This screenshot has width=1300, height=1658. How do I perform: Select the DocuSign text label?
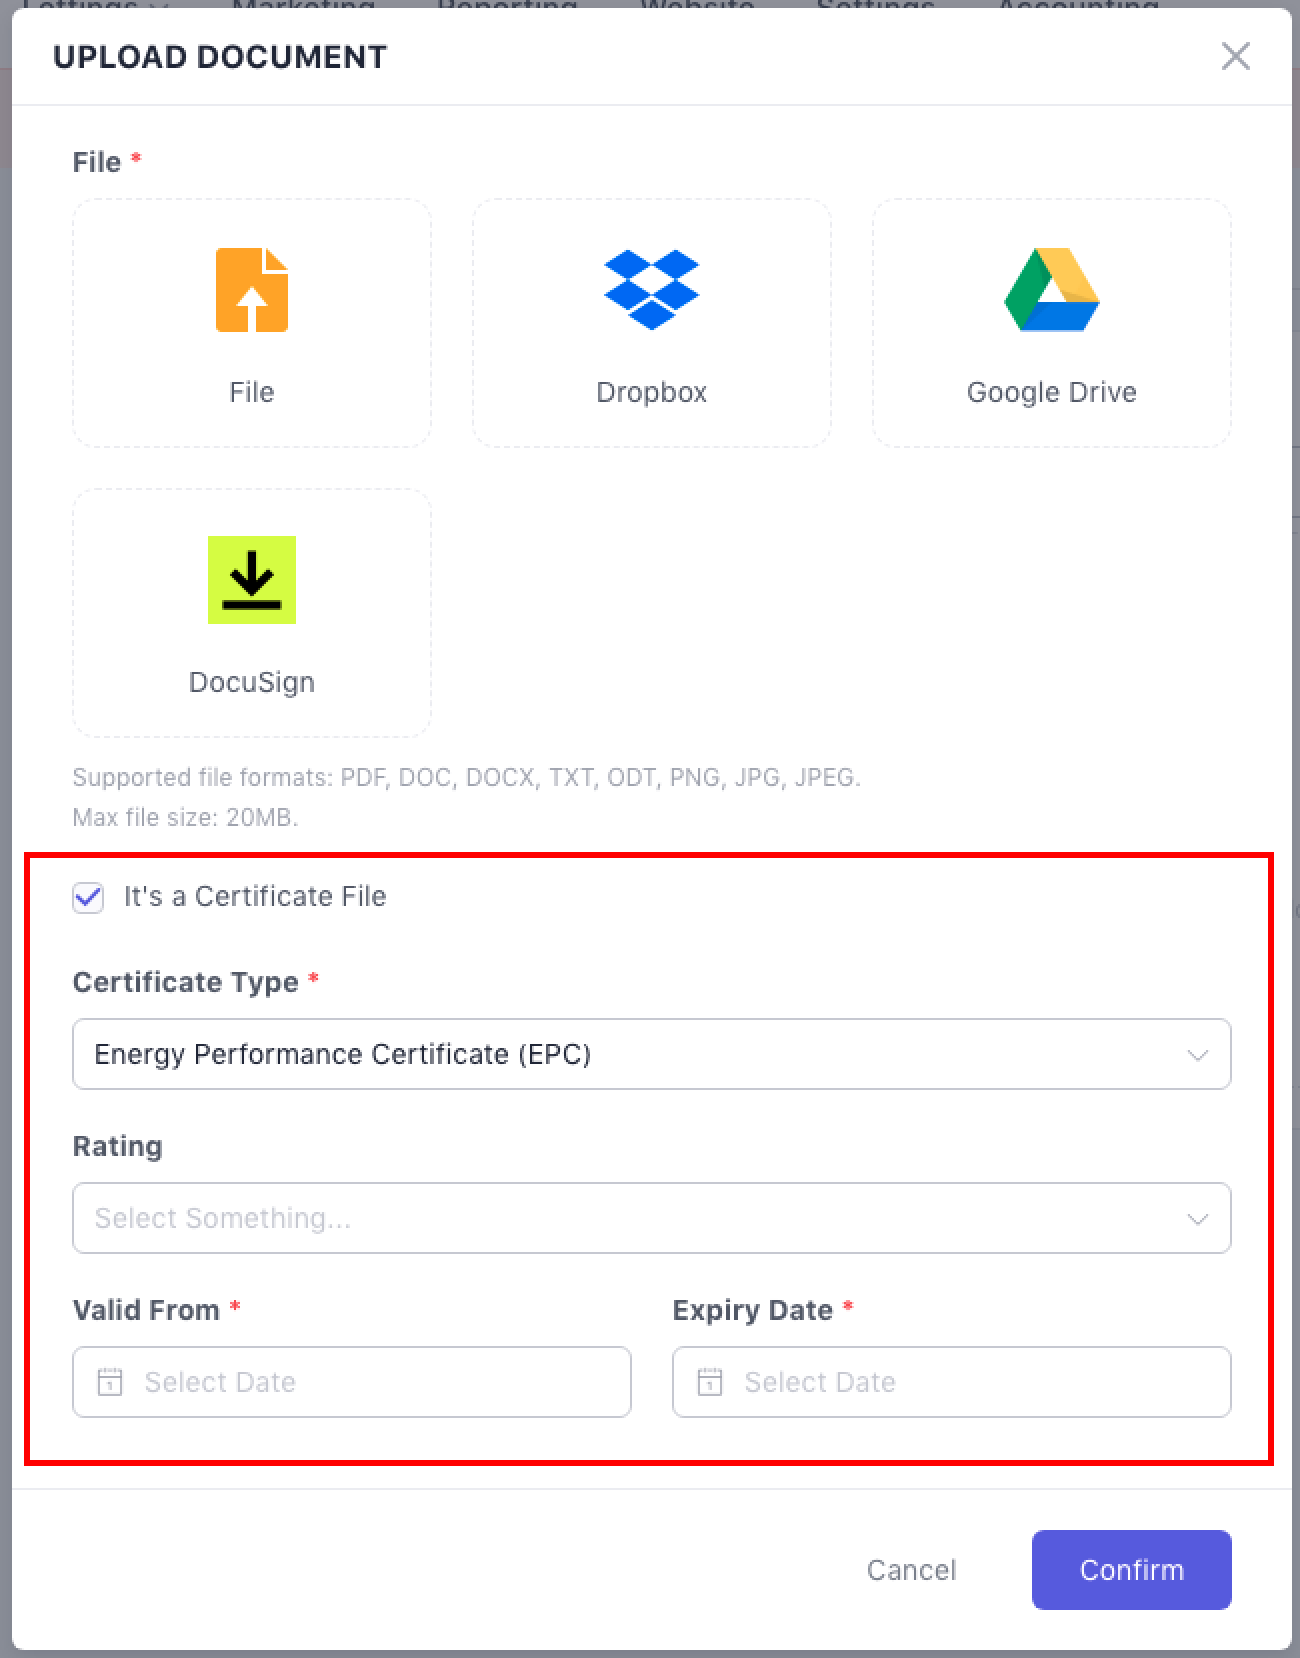tap(252, 682)
